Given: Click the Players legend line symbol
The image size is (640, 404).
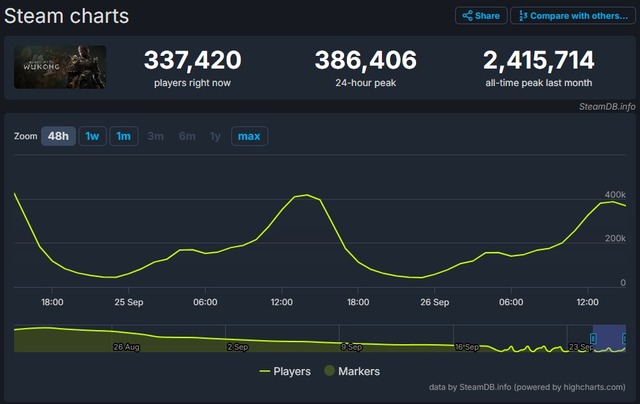Looking at the screenshot, I should (x=264, y=371).
